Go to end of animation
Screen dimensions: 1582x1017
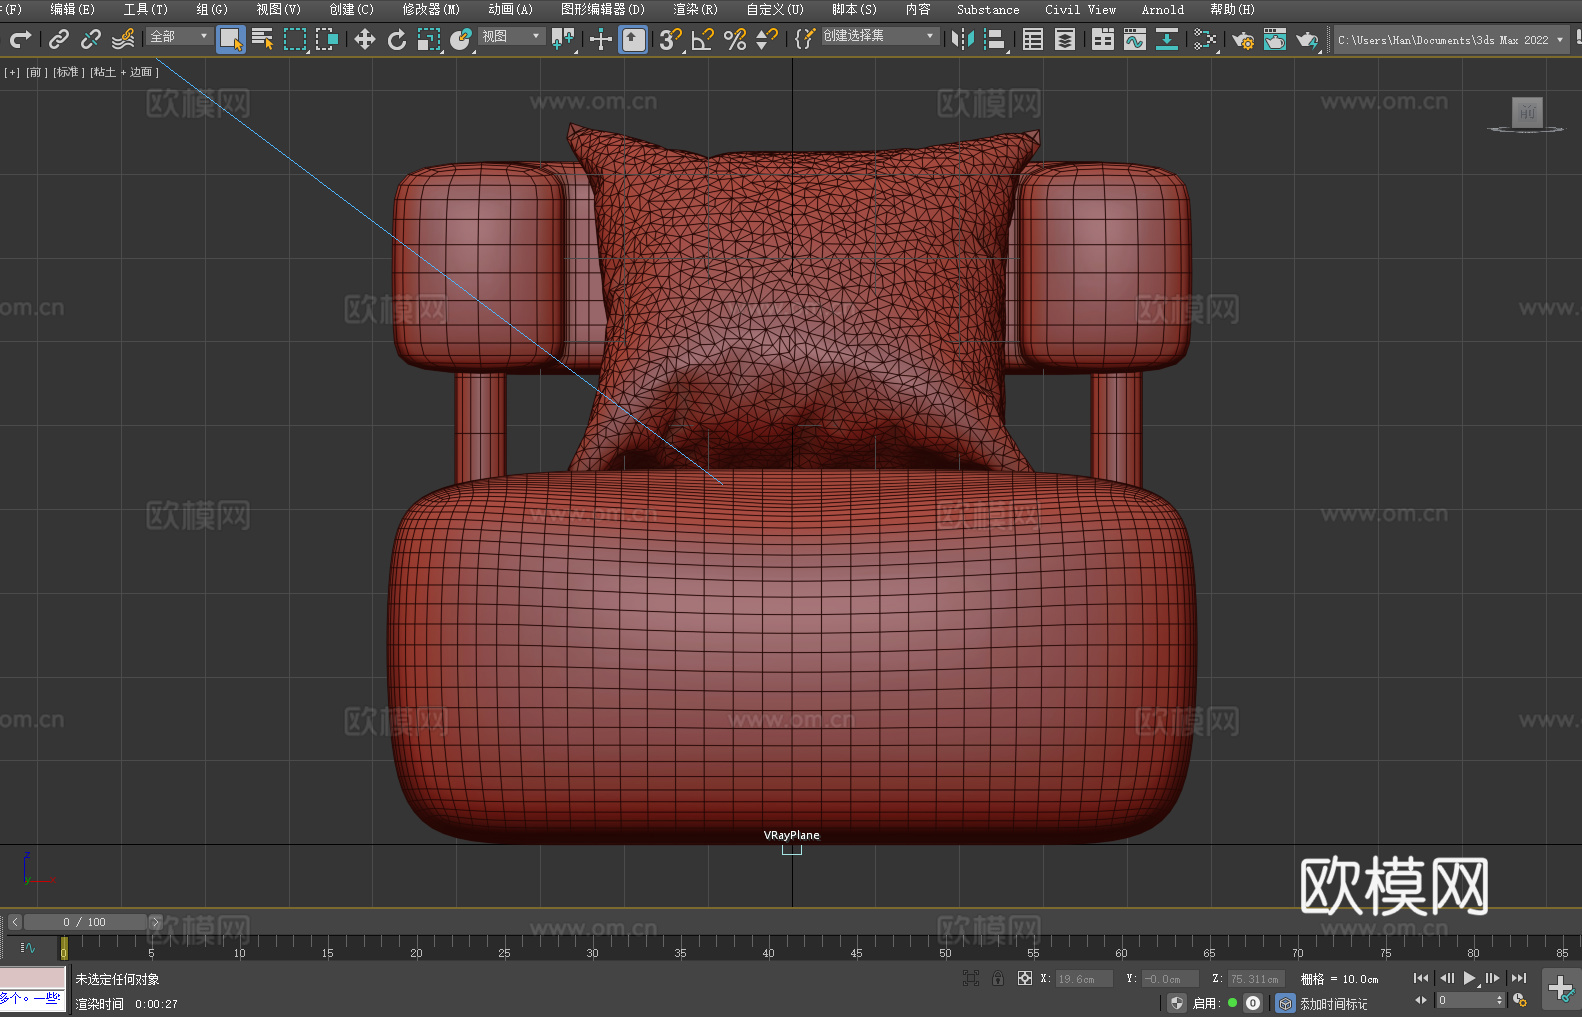point(1519,978)
